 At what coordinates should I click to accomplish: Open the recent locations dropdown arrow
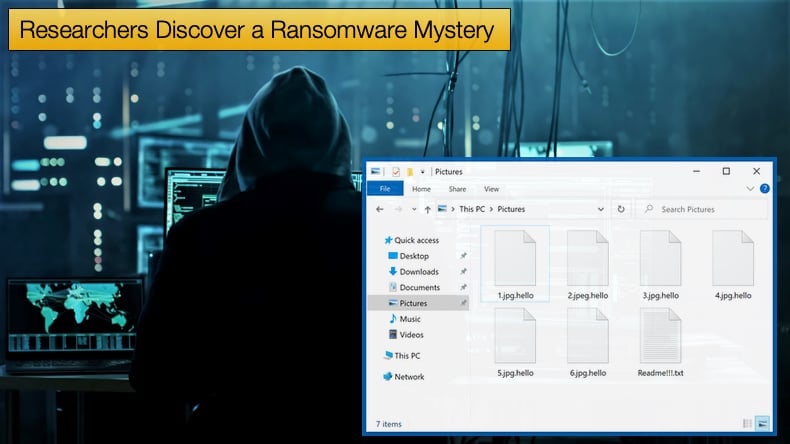414,209
